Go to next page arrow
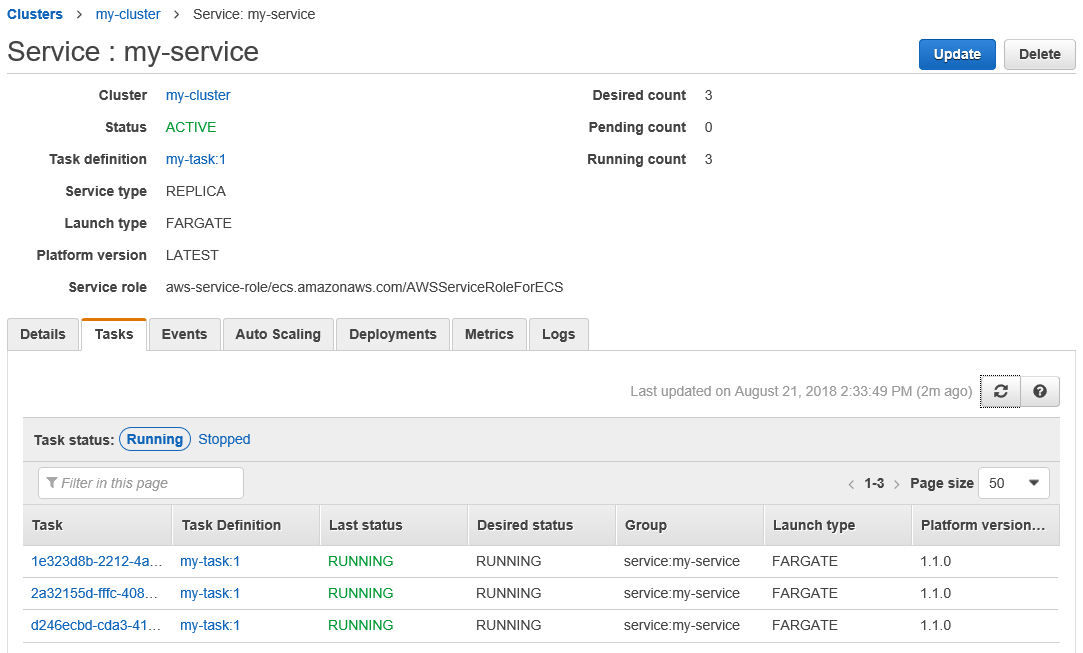 tap(897, 484)
